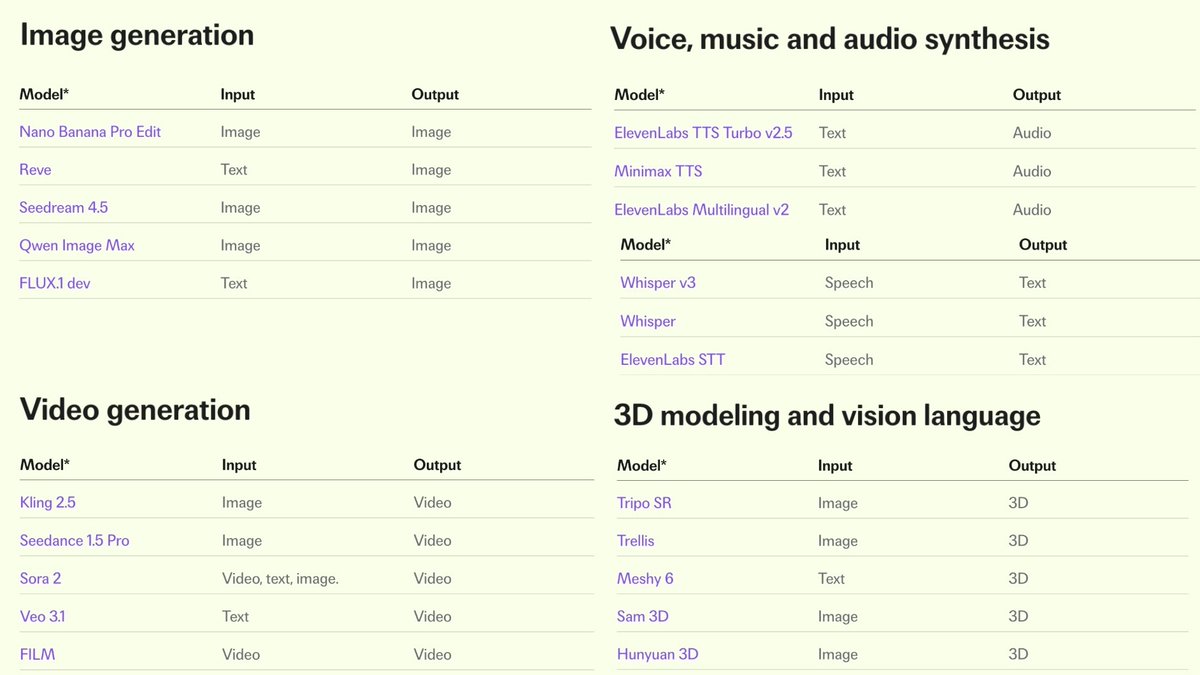Click the 3D output for Hunyuan 3D

coord(1018,655)
